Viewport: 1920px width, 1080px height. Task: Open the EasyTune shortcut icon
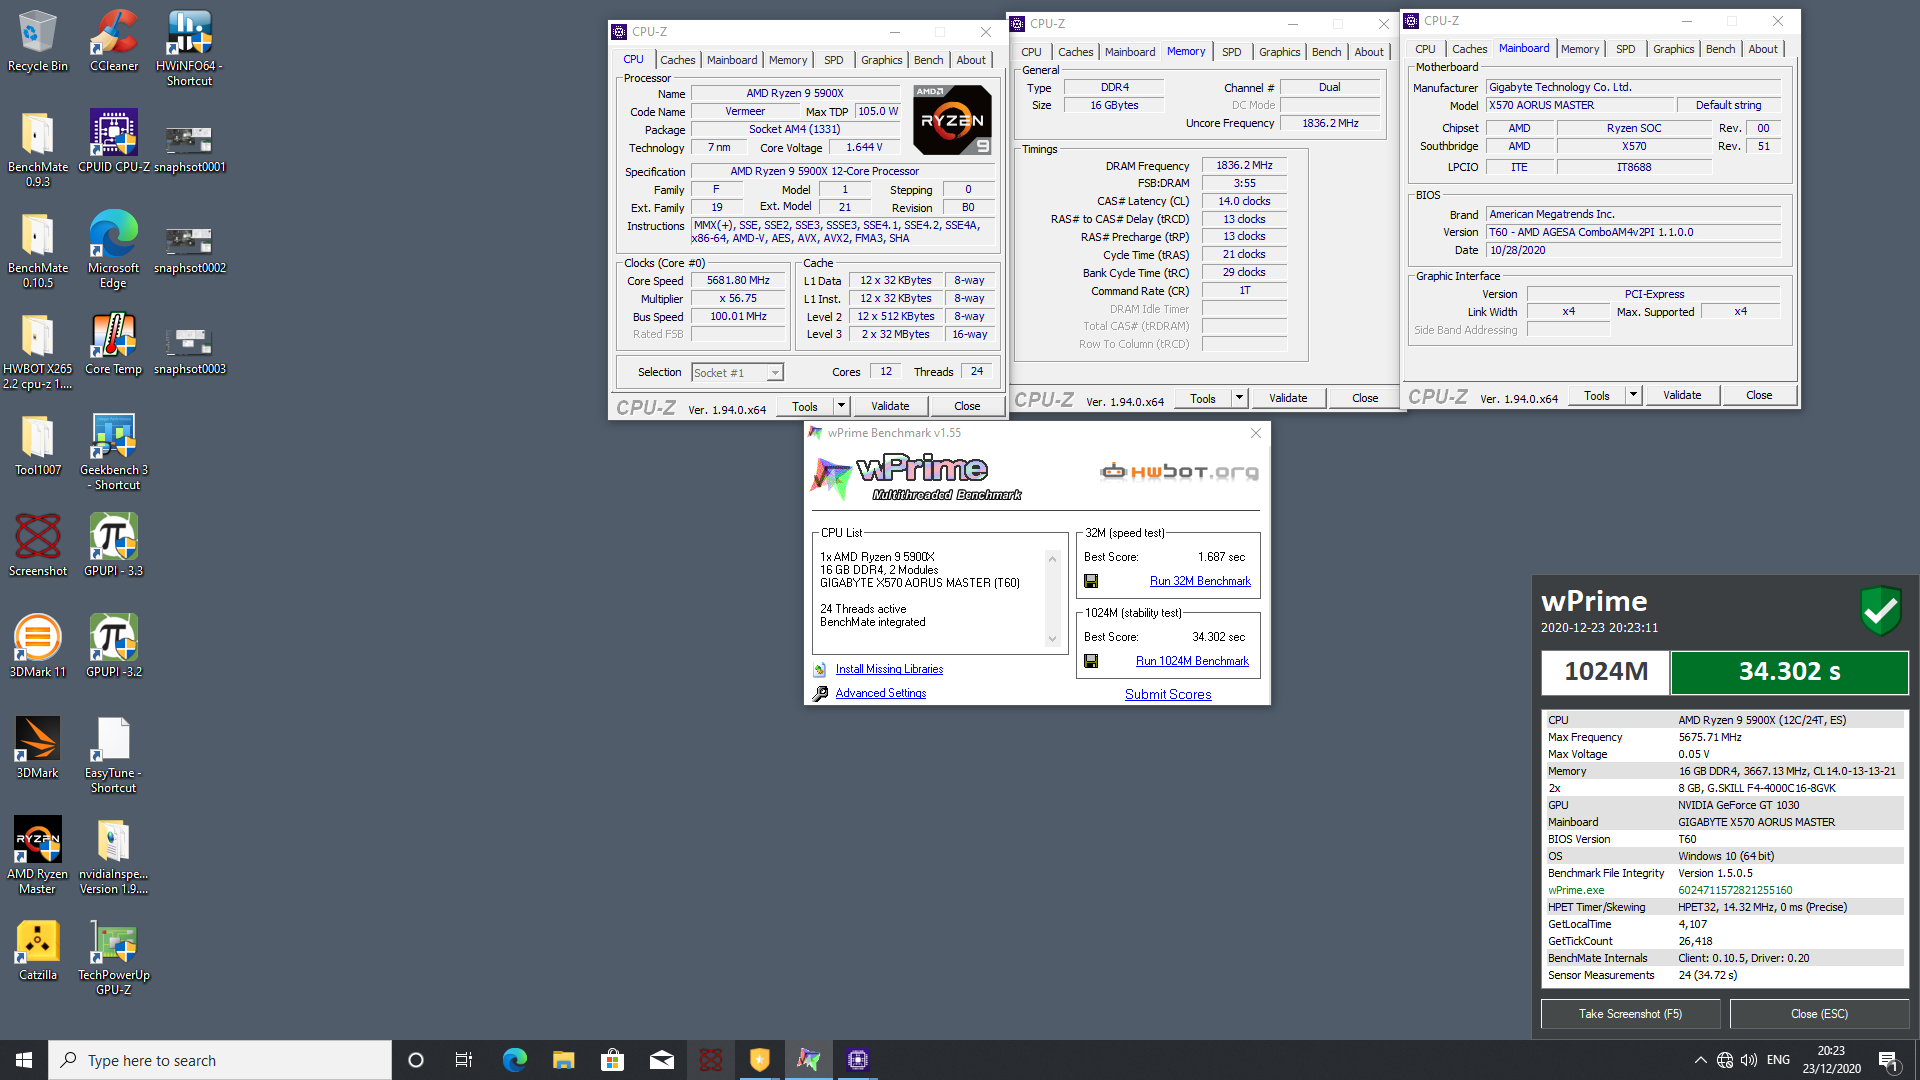[x=114, y=754]
